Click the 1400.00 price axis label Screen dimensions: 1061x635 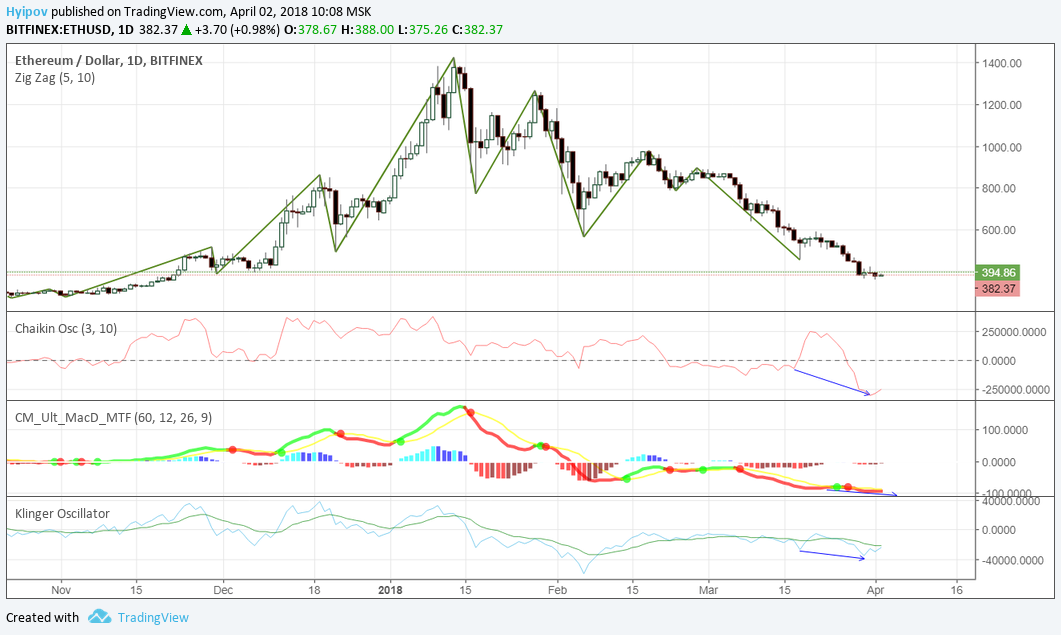pyautogui.click(x=1002, y=63)
